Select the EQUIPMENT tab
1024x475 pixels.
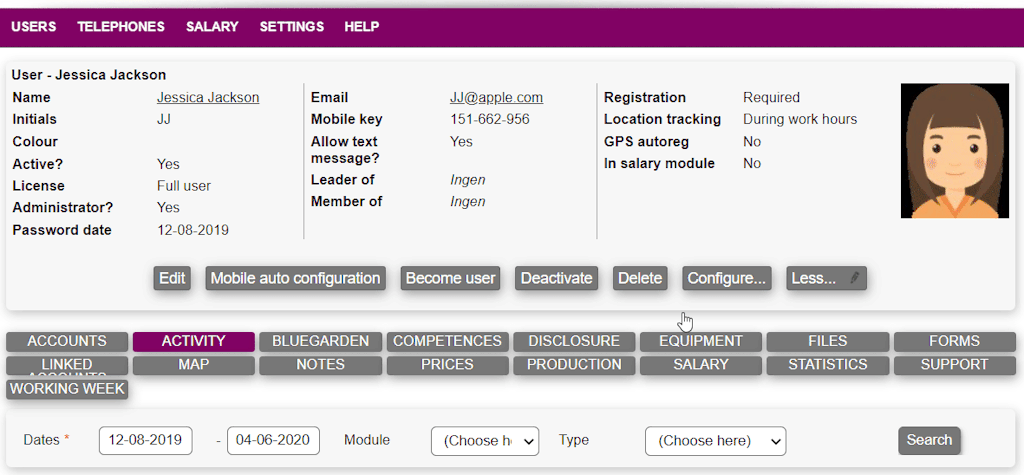(701, 341)
